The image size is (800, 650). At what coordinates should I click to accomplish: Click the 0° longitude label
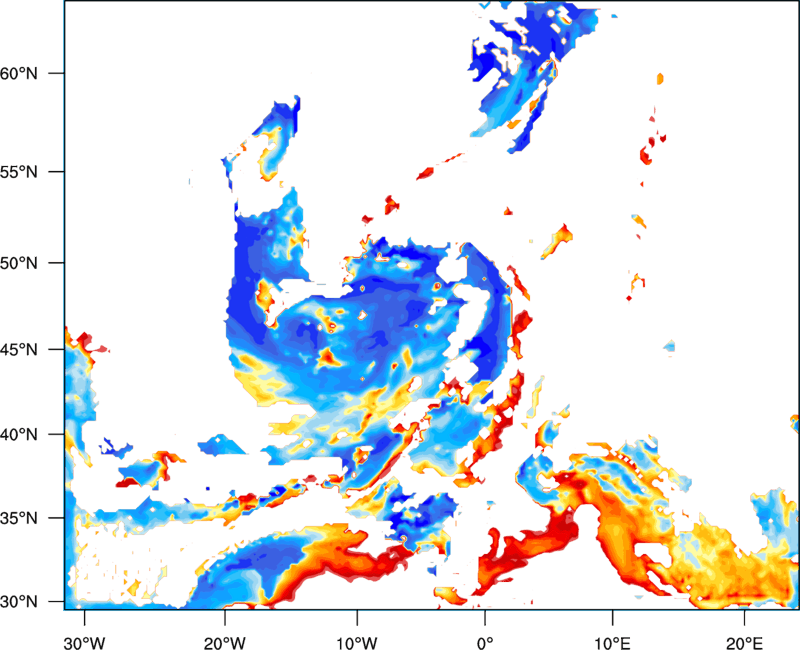[485, 643]
